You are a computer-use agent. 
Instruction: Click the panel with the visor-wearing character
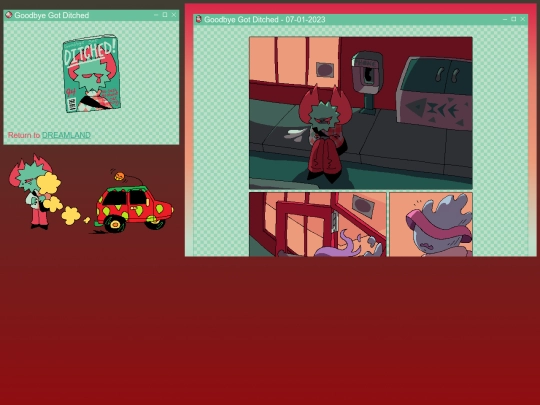(x=431, y=224)
